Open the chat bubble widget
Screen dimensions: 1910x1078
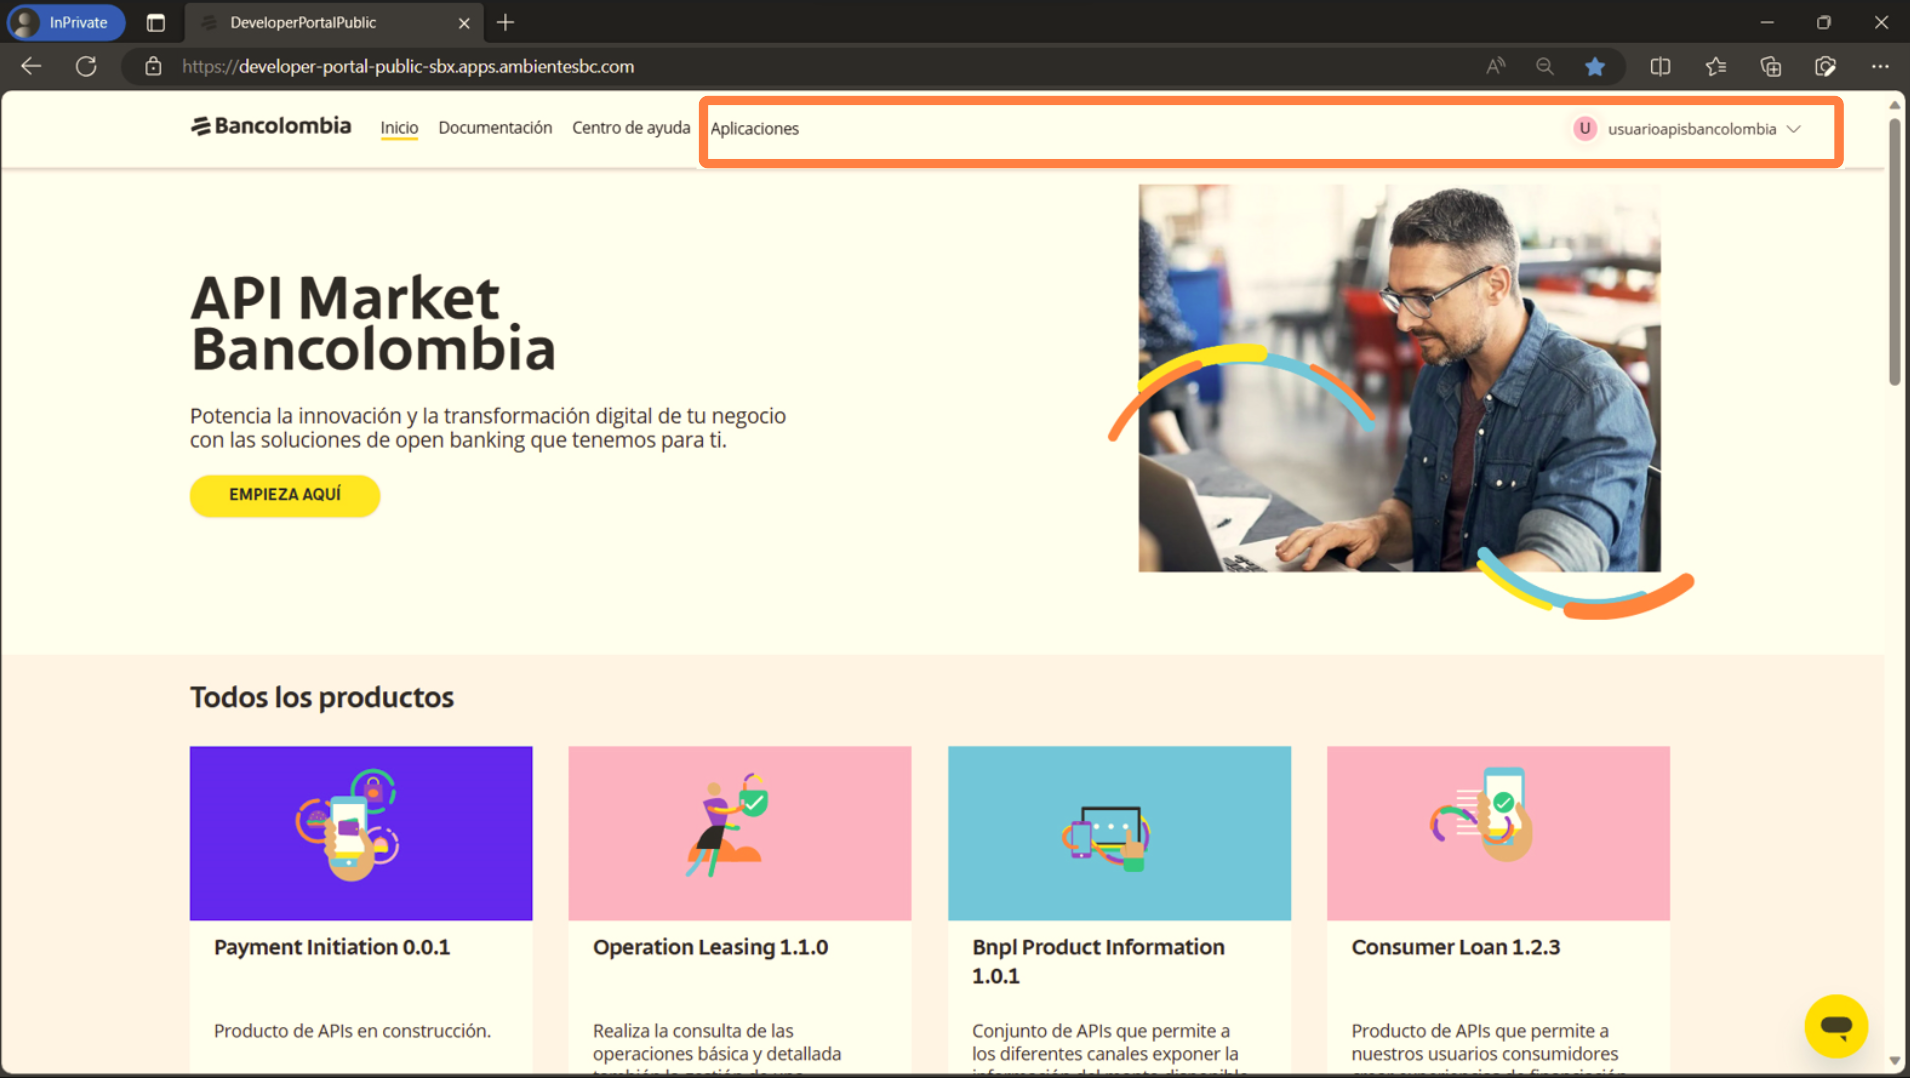tap(1836, 1026)
